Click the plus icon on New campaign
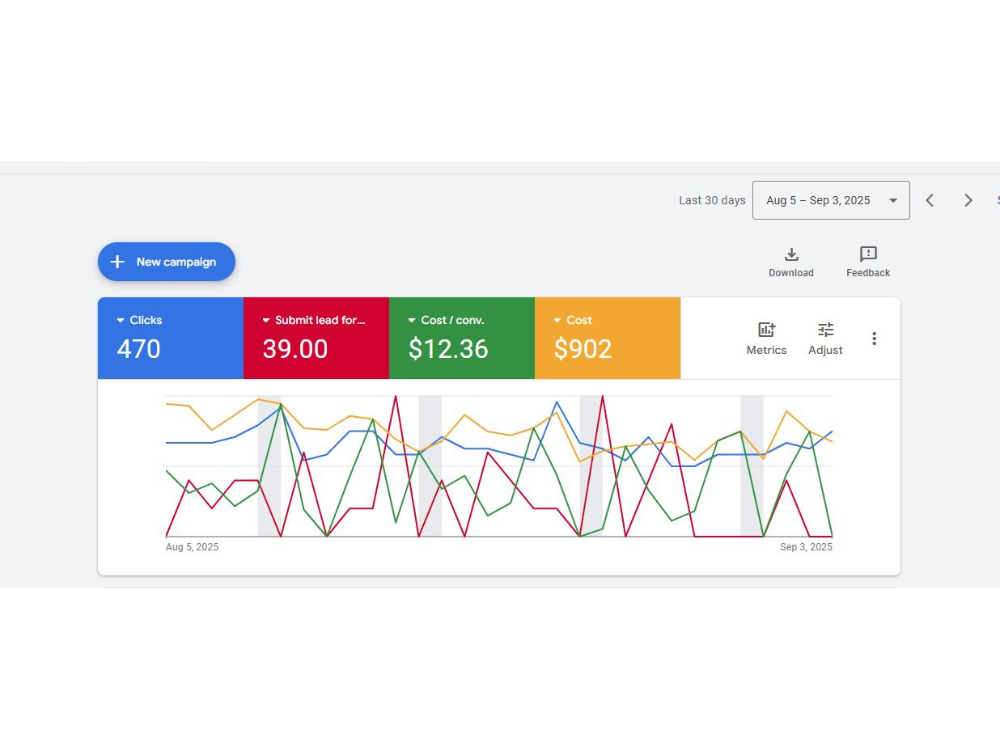 coord(119,261)
